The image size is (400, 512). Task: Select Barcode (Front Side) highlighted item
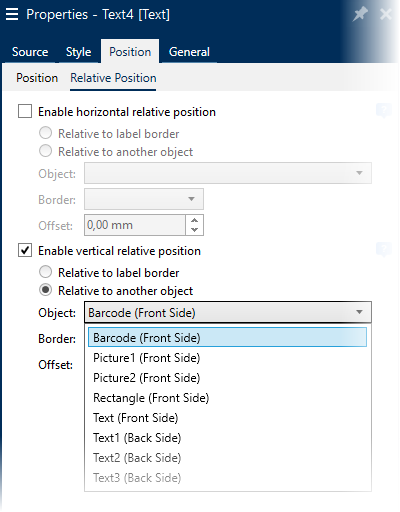pyautogui.click(x=227, y=337)
